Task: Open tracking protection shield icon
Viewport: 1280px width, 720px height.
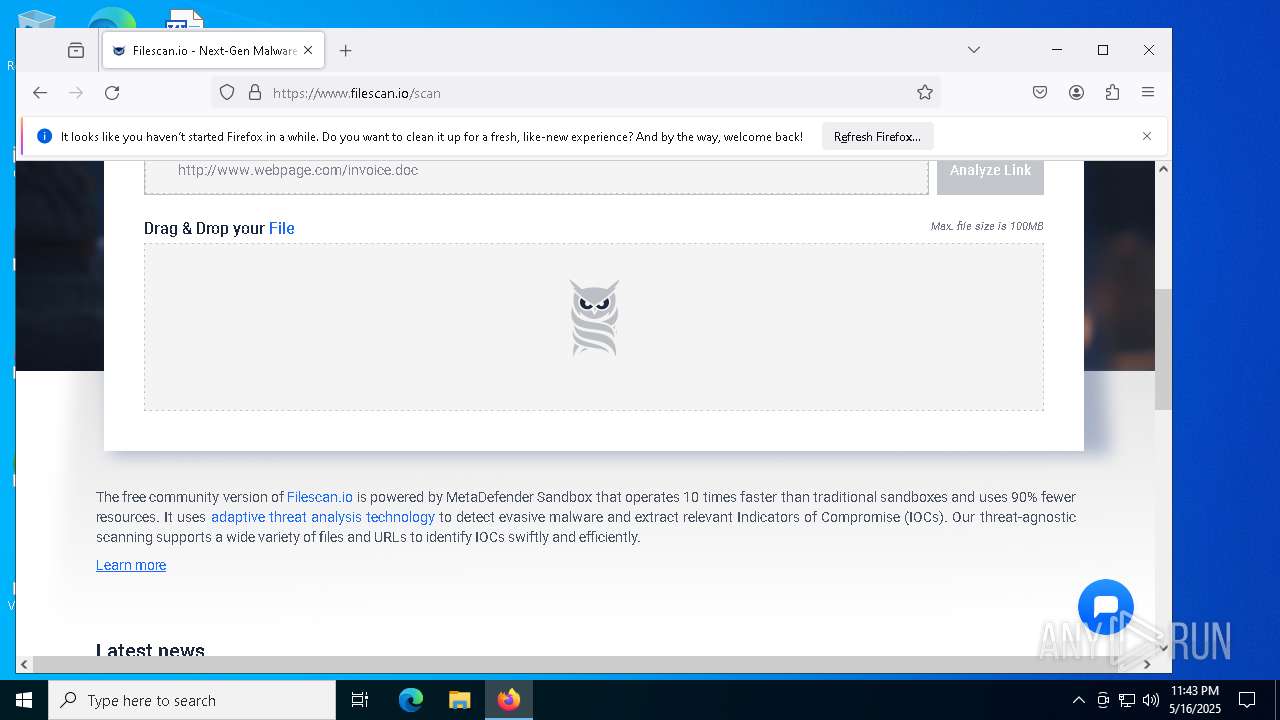Action: pyautogui.click(x=227, y=92)
